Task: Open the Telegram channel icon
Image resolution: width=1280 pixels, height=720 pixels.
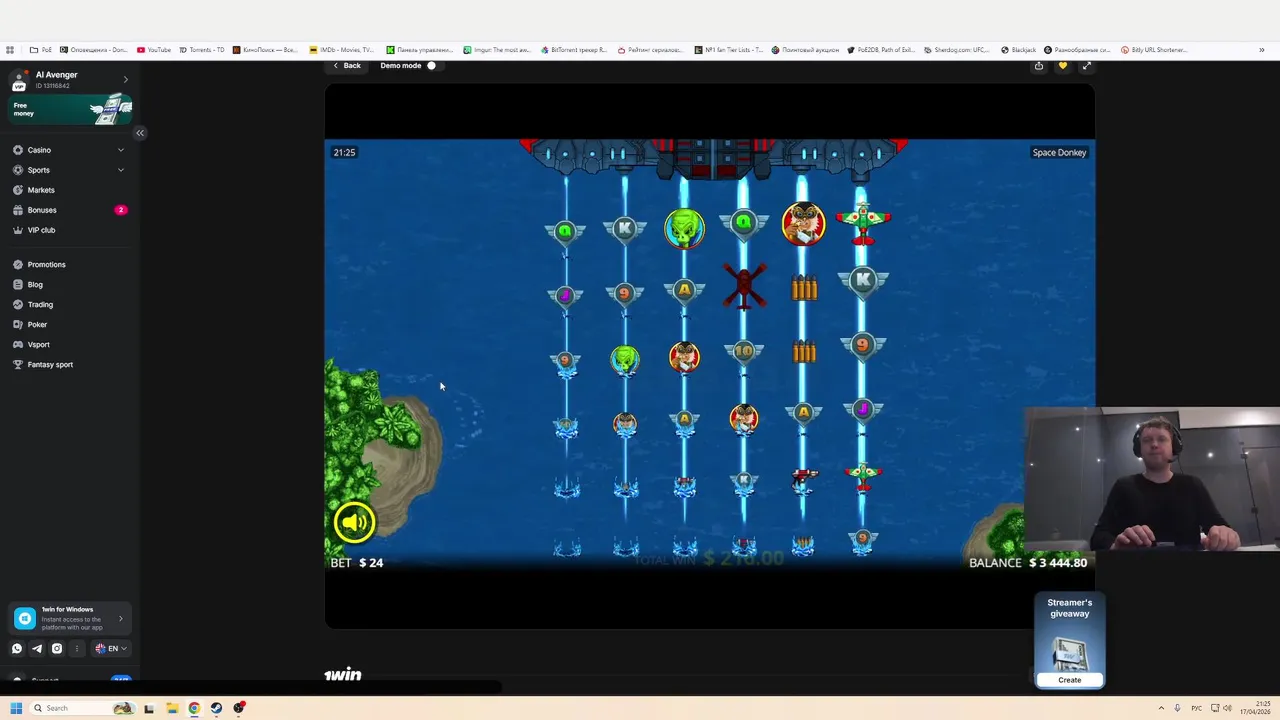Action: [37, 648]
